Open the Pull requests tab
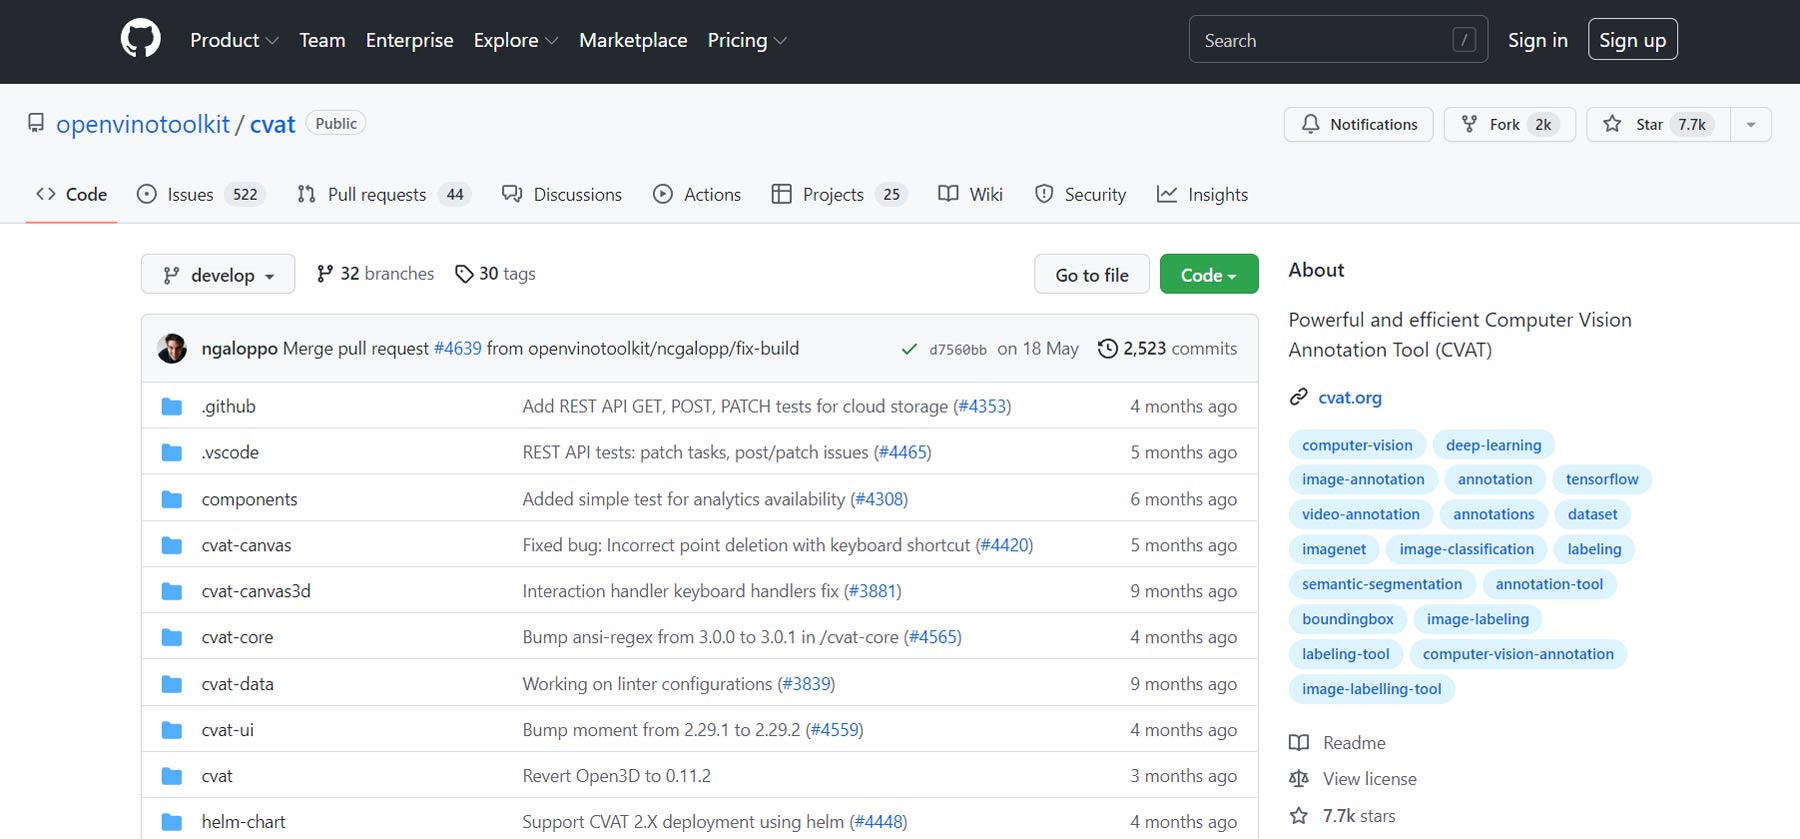Viewport: 1800px width, 839px height. pyautogui.click(x=384, y=194)
